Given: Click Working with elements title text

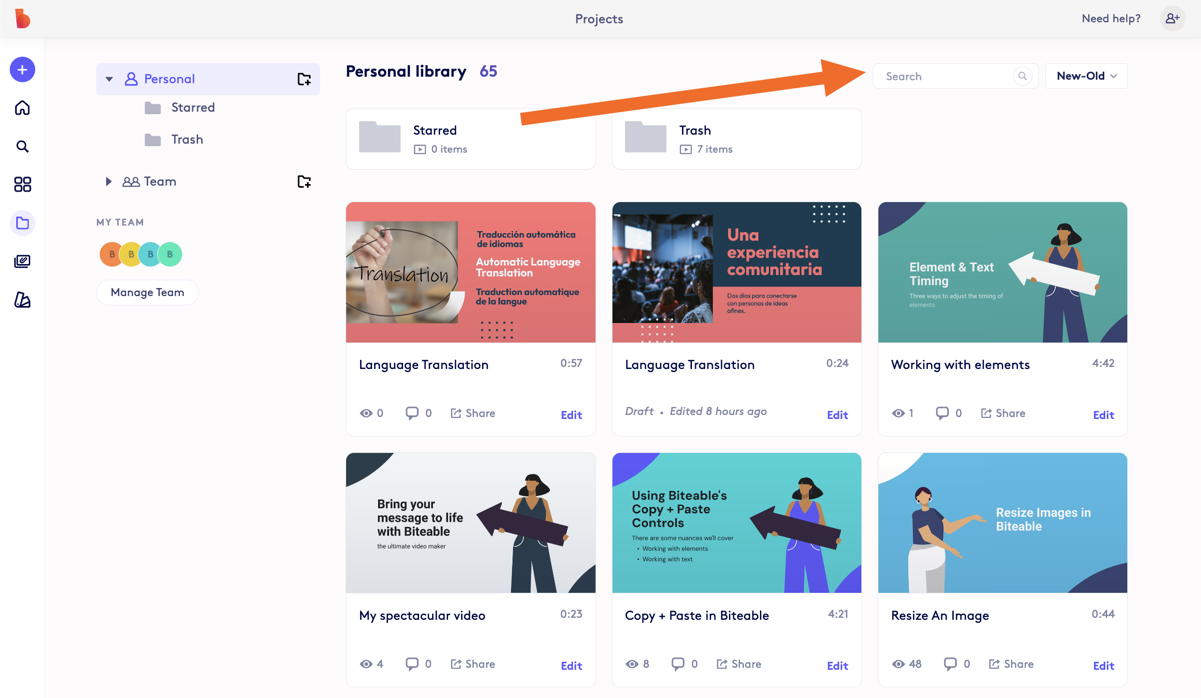Looking at the screenshot, I should 960,365.
